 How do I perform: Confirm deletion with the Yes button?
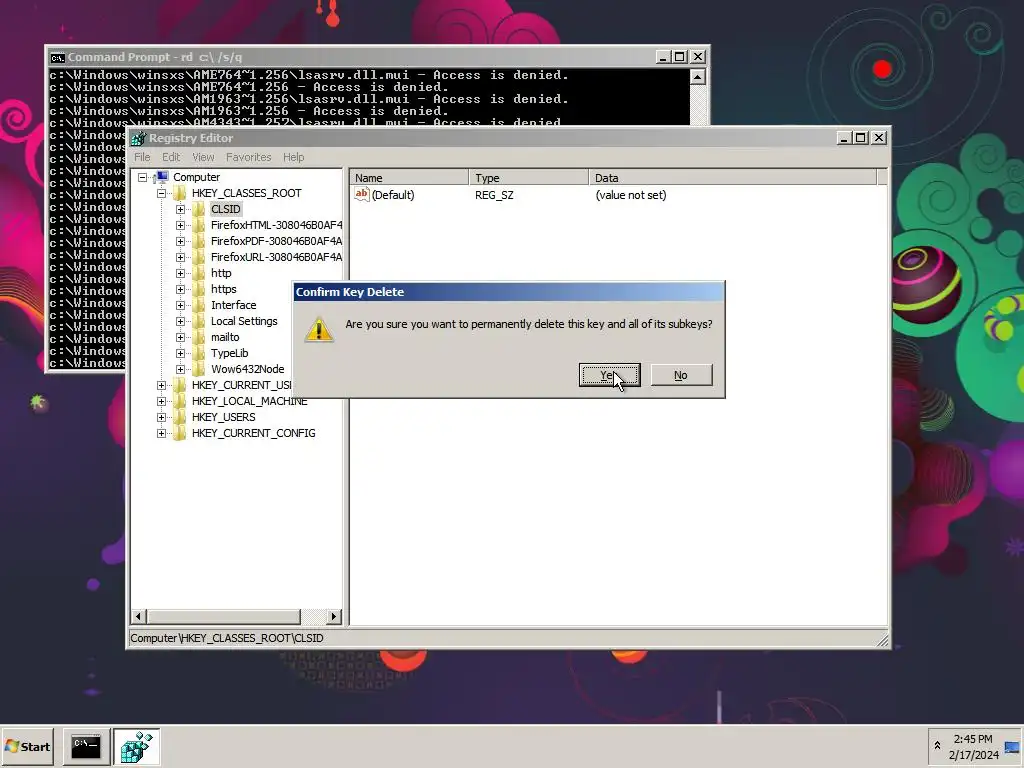(x=609, y=375)
